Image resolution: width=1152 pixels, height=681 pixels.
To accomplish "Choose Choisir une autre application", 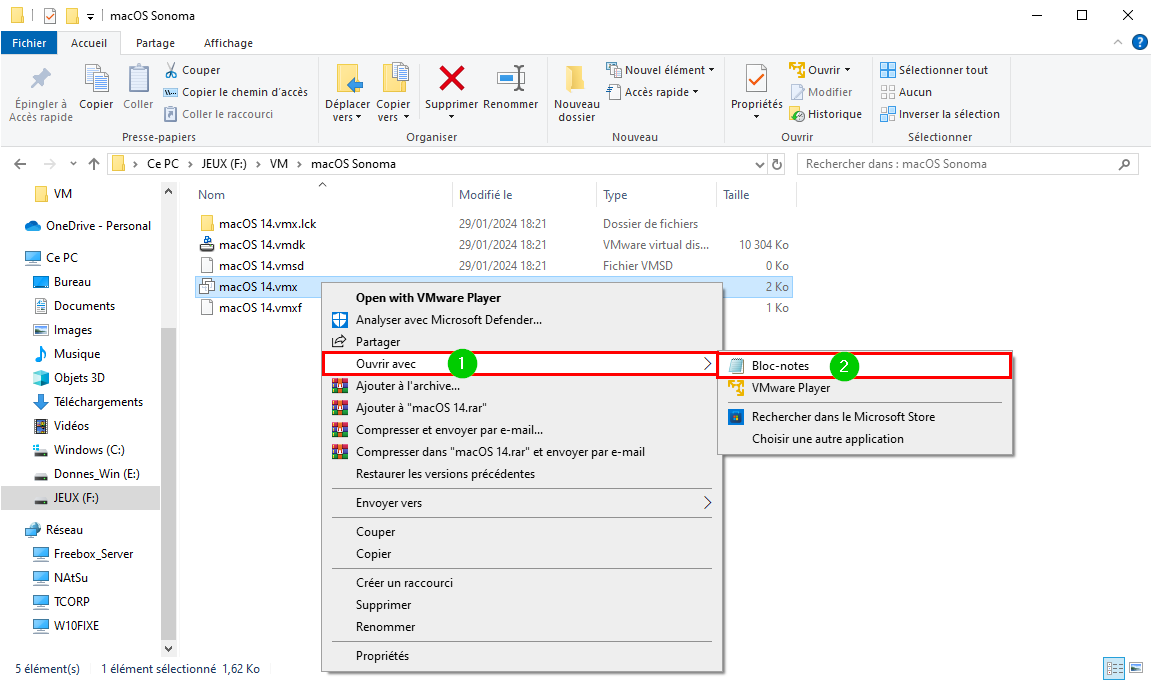I will point(827,439).
